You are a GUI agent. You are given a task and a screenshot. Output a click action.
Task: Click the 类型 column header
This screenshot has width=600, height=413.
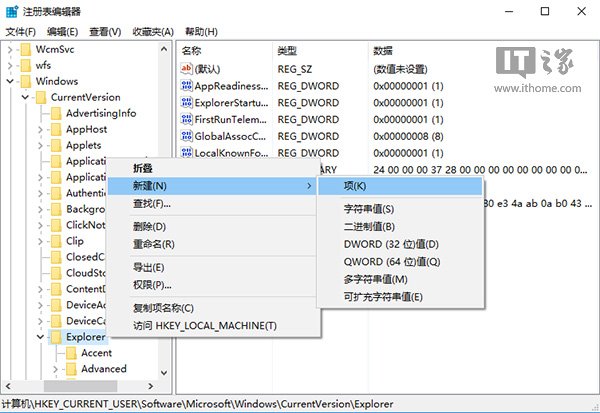tap(320, 51)
